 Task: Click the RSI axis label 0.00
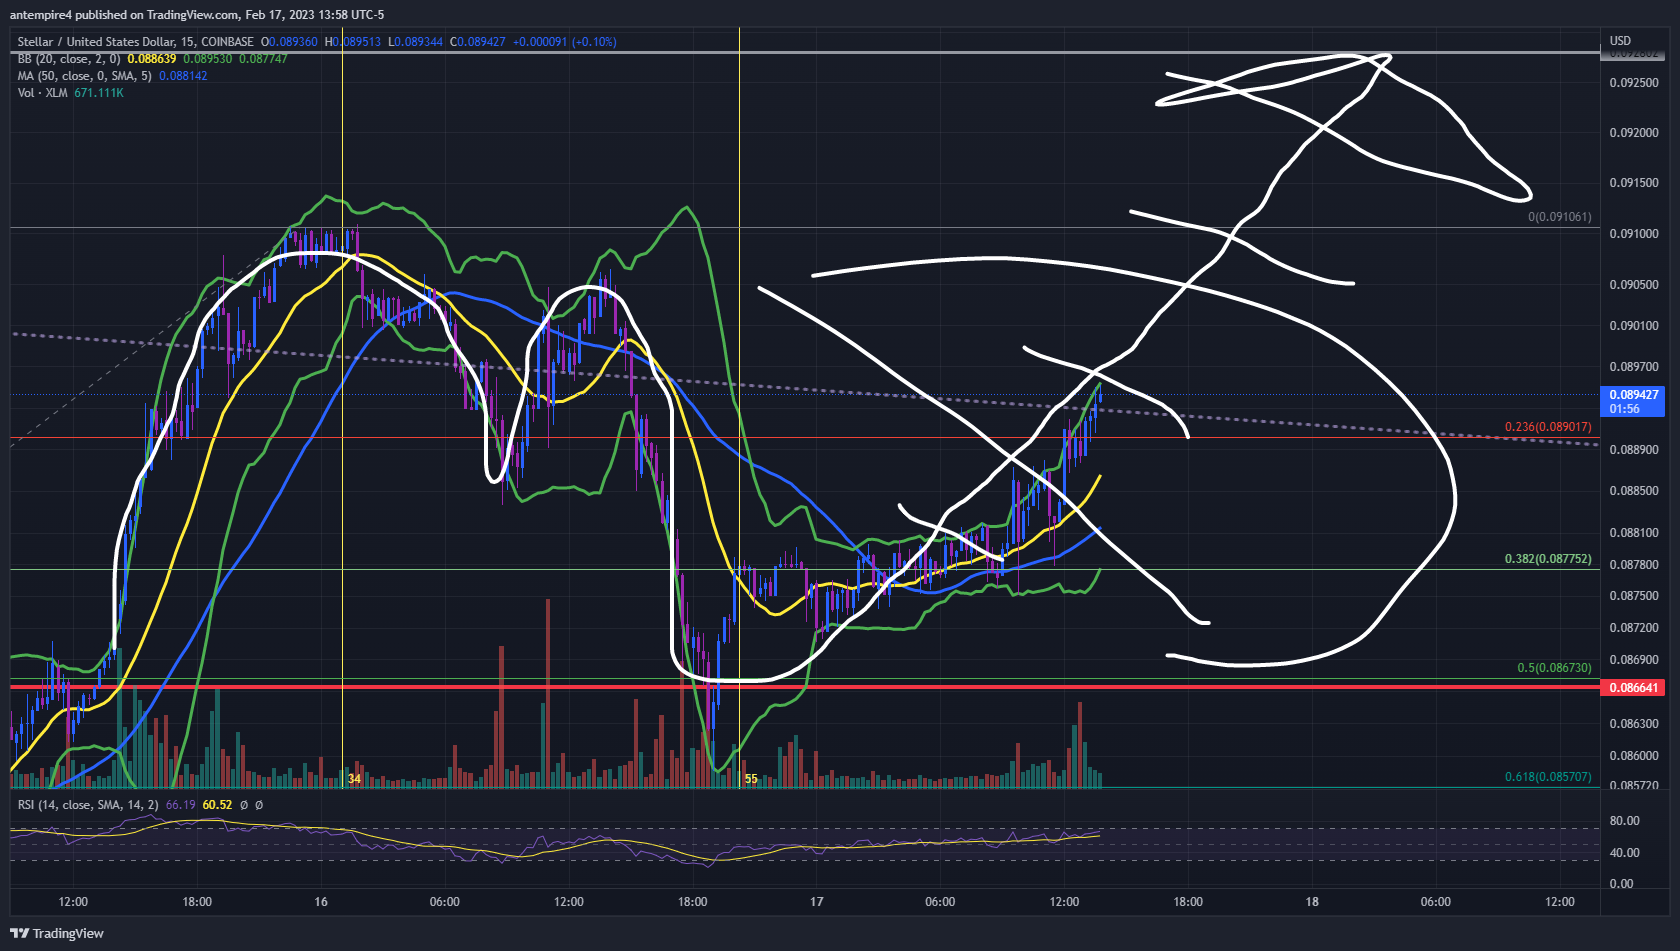(x=1621, y=884)
